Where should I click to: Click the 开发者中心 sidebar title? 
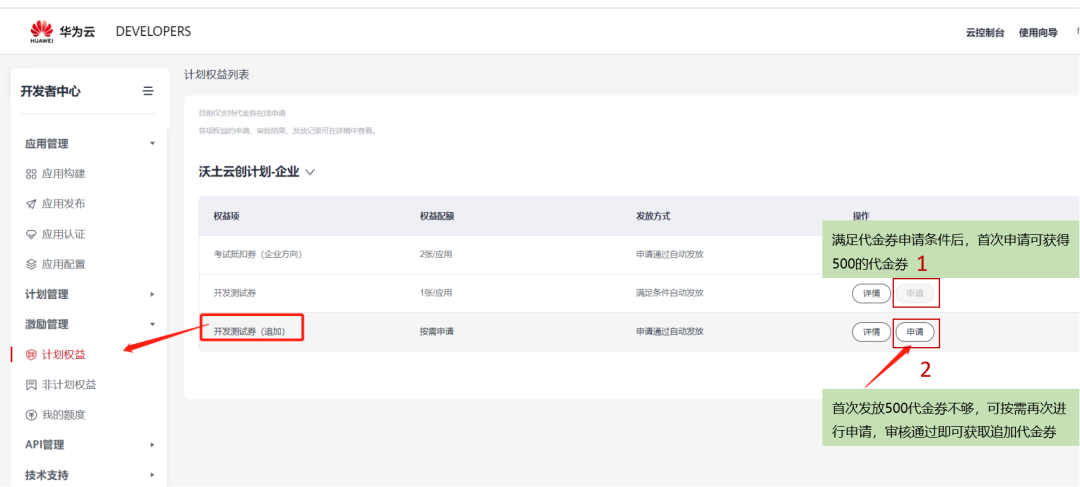pos(50,91)
